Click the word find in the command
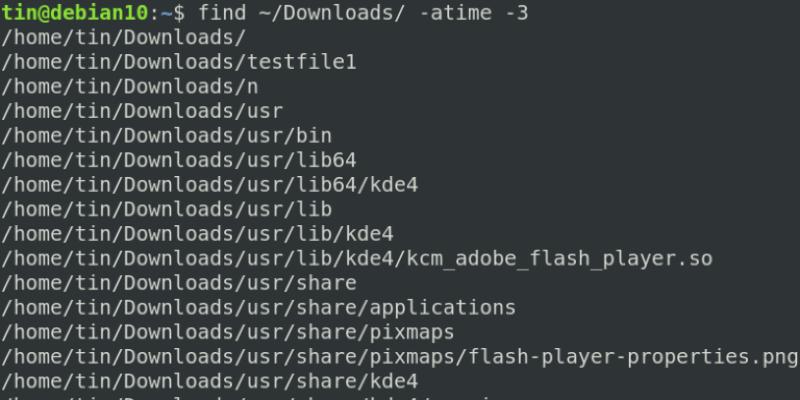The image size is (800, 400). 224,14
